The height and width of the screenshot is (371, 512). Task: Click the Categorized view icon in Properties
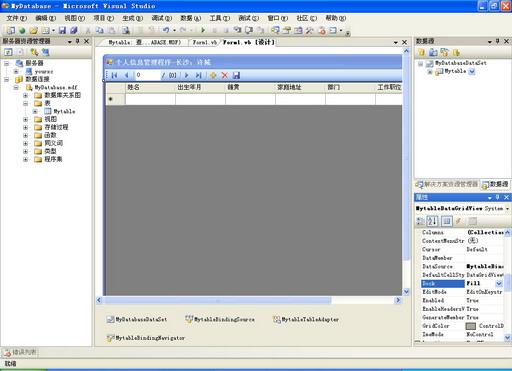[420, 221]
